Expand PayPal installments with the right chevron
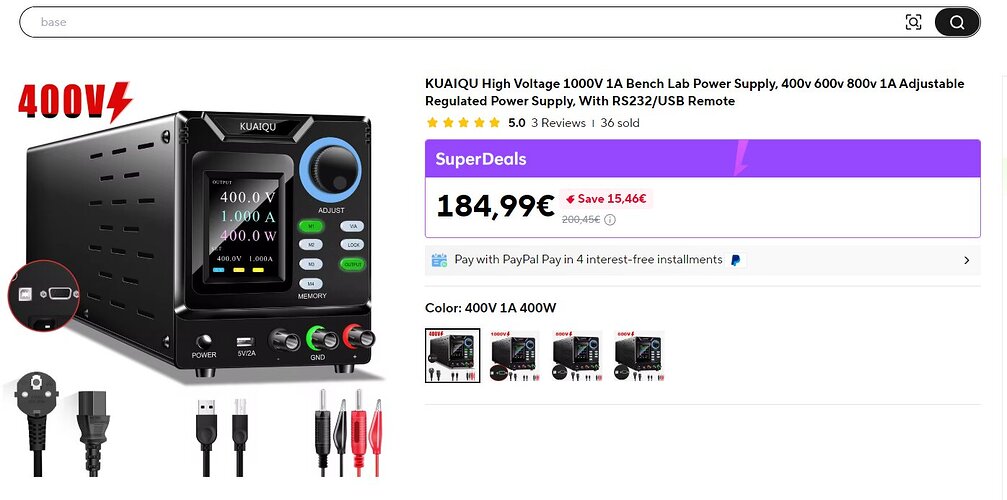 (x=967, y=261)
